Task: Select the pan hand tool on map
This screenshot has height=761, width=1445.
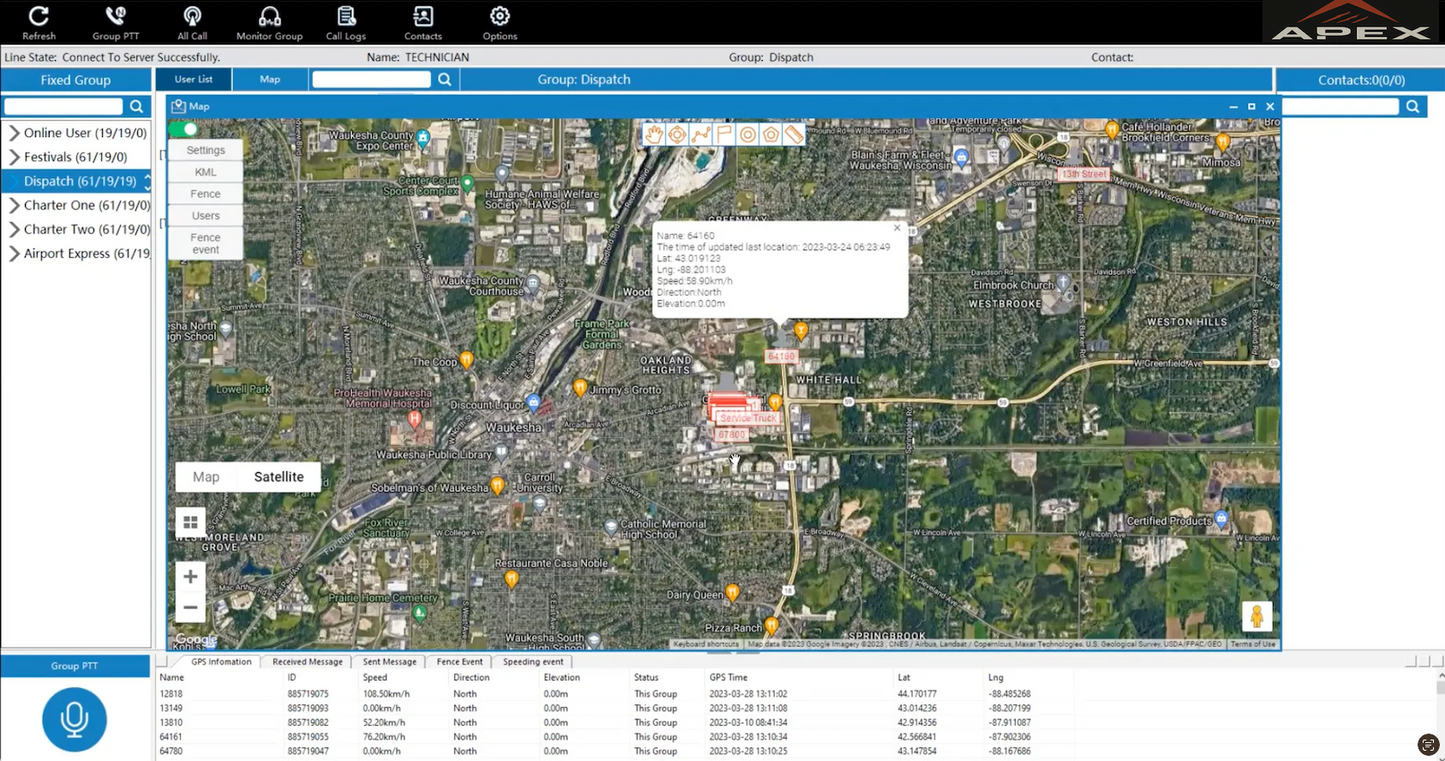Action: click(654, 134)
